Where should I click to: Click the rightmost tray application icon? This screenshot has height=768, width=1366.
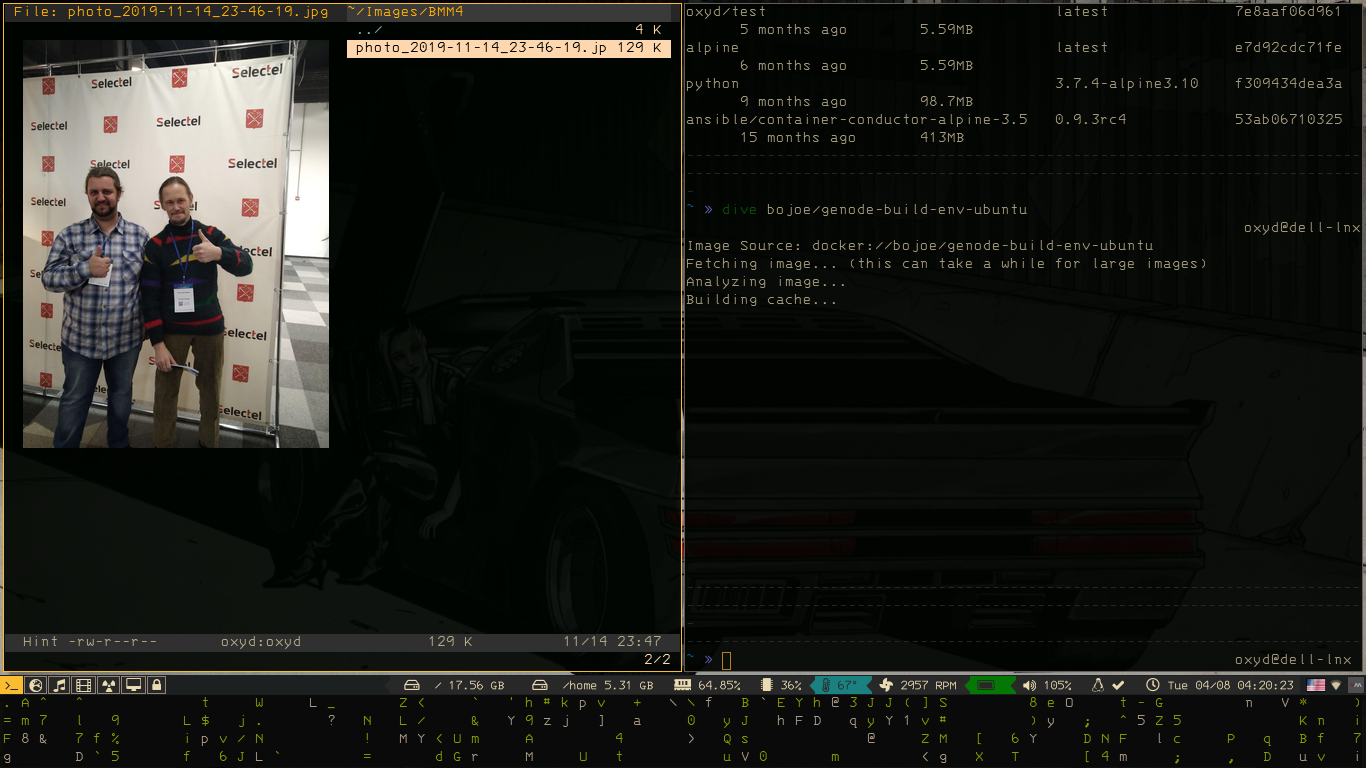[1355, 685]
